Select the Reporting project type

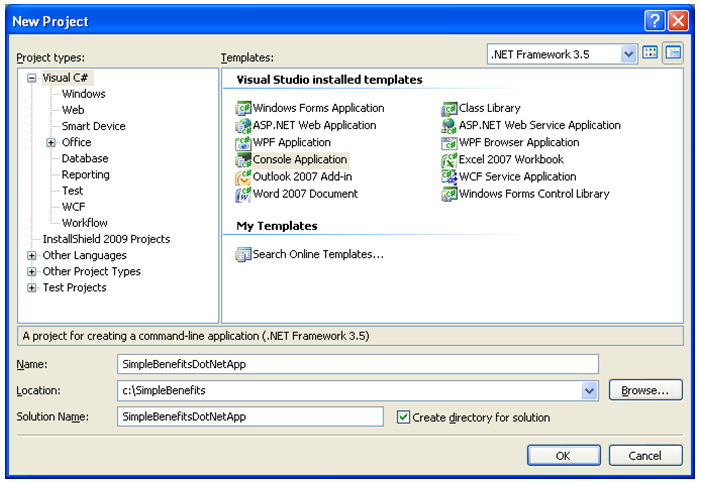[85, 175]
